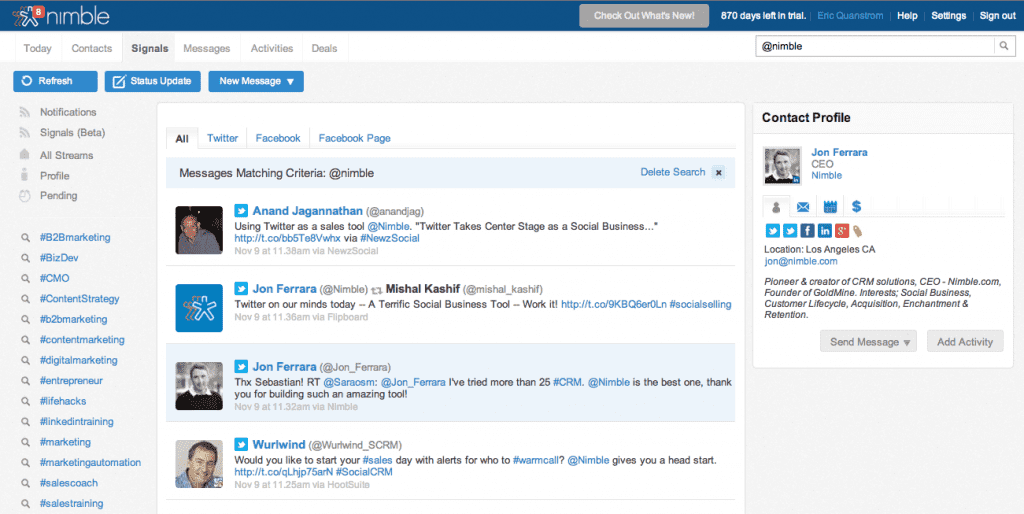Open the Help link in header
1024x514 pixels.
[x=907, y=16]
